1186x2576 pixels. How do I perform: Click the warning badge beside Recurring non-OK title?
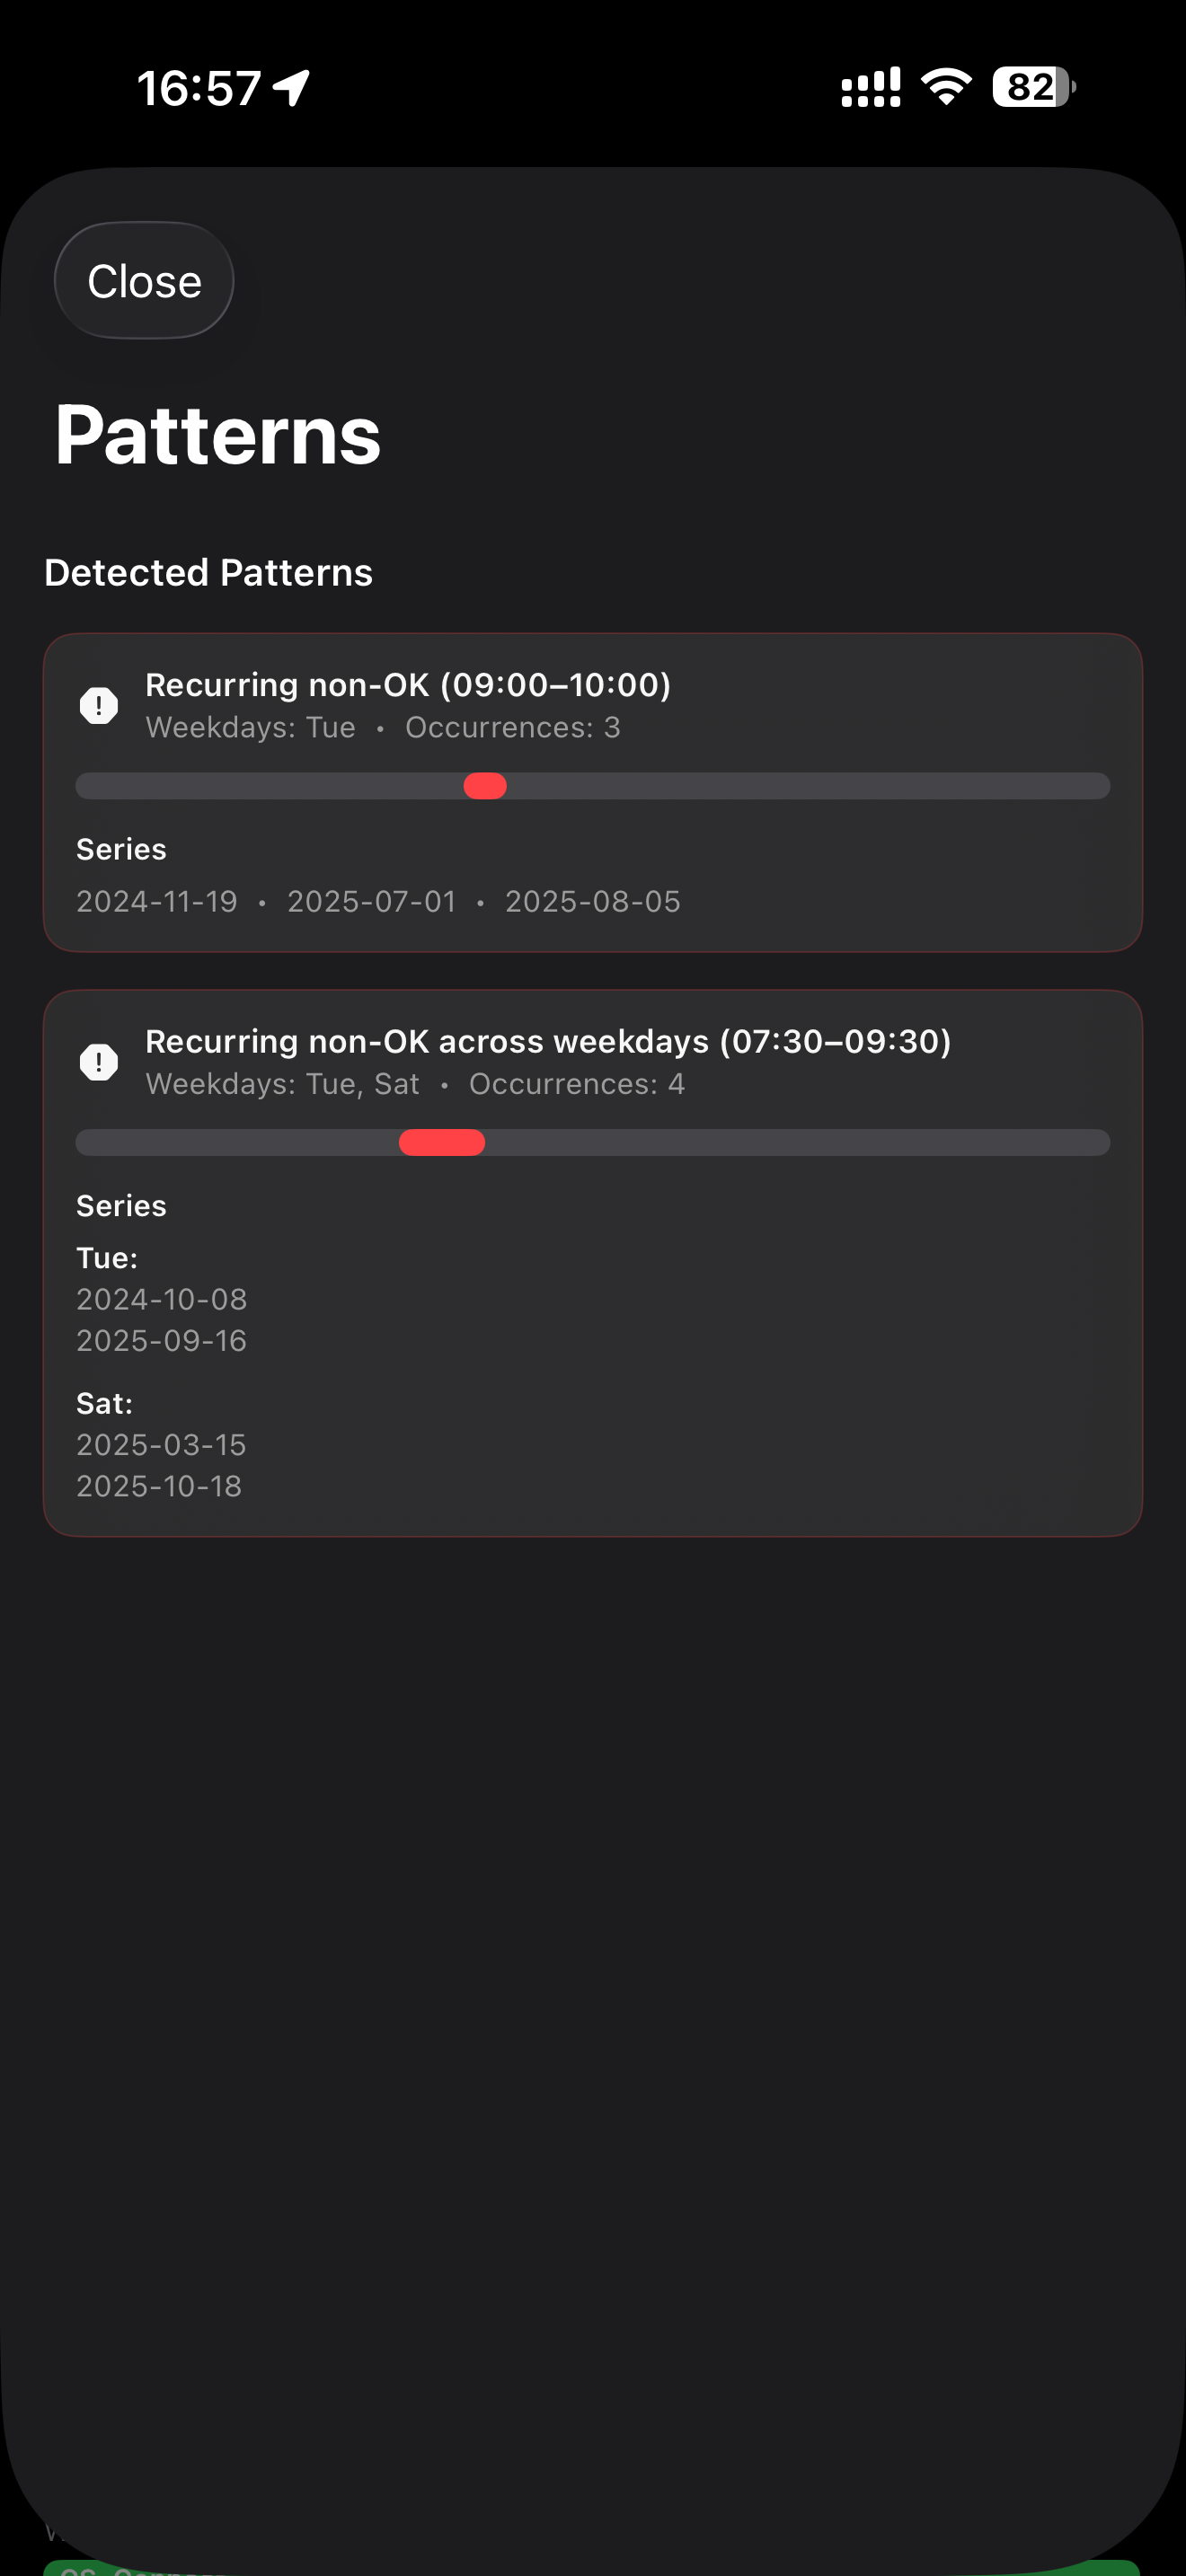coord(98,706)
